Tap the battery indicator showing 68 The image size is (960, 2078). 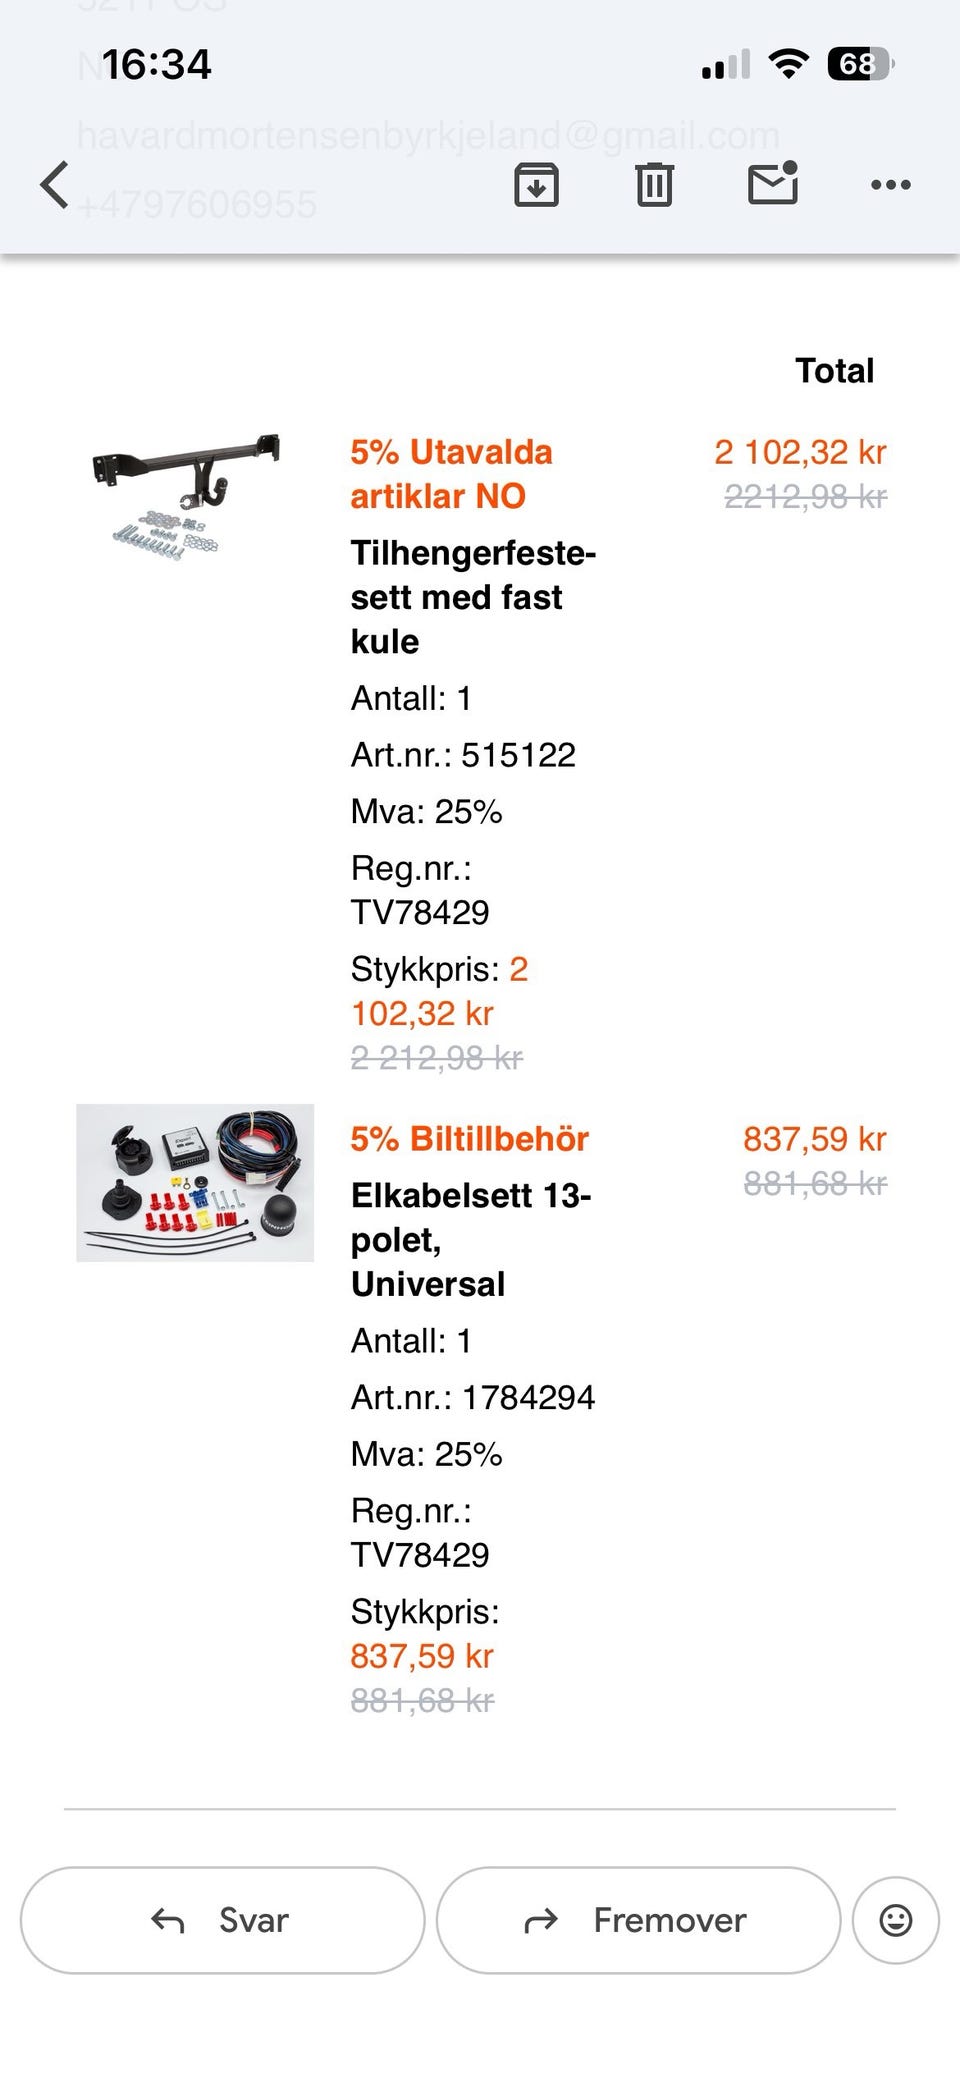[x=858, y=62]
